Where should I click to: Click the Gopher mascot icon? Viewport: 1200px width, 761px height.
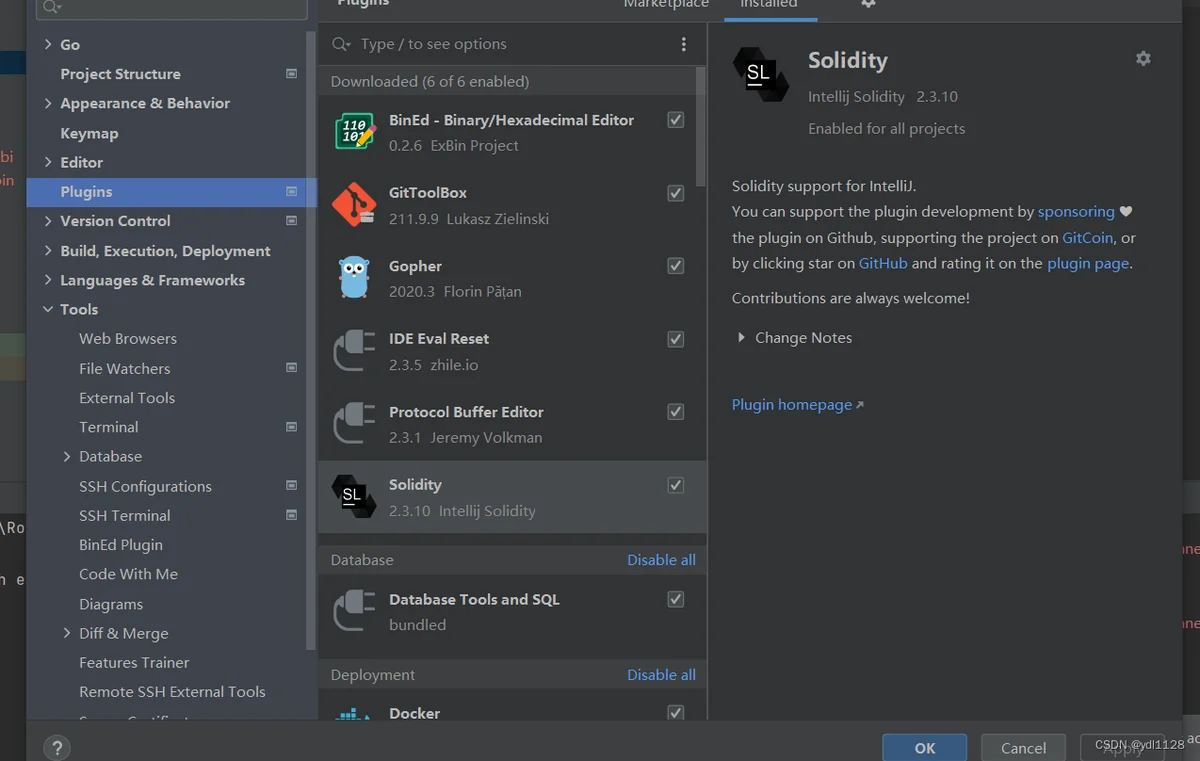click(x=354, y=278)
